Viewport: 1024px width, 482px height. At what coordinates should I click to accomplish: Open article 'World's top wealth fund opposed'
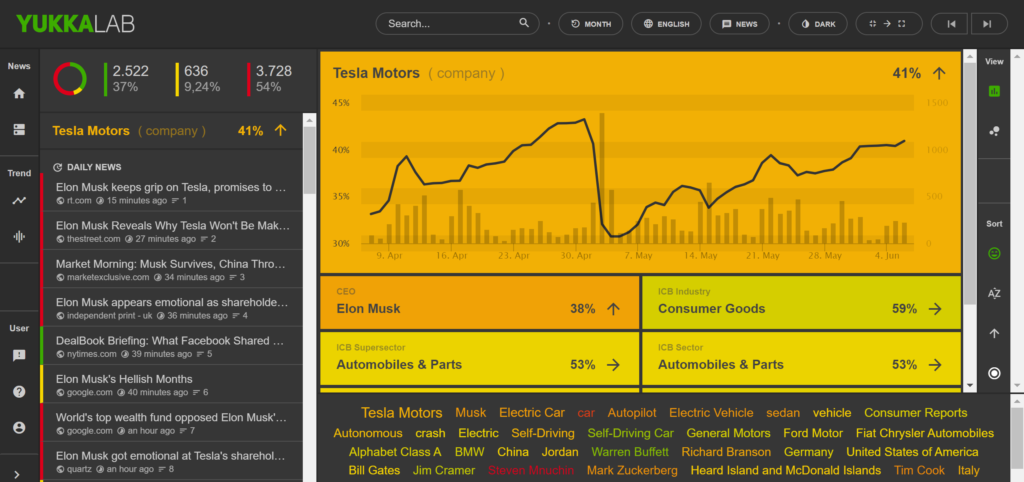[171, 423]
